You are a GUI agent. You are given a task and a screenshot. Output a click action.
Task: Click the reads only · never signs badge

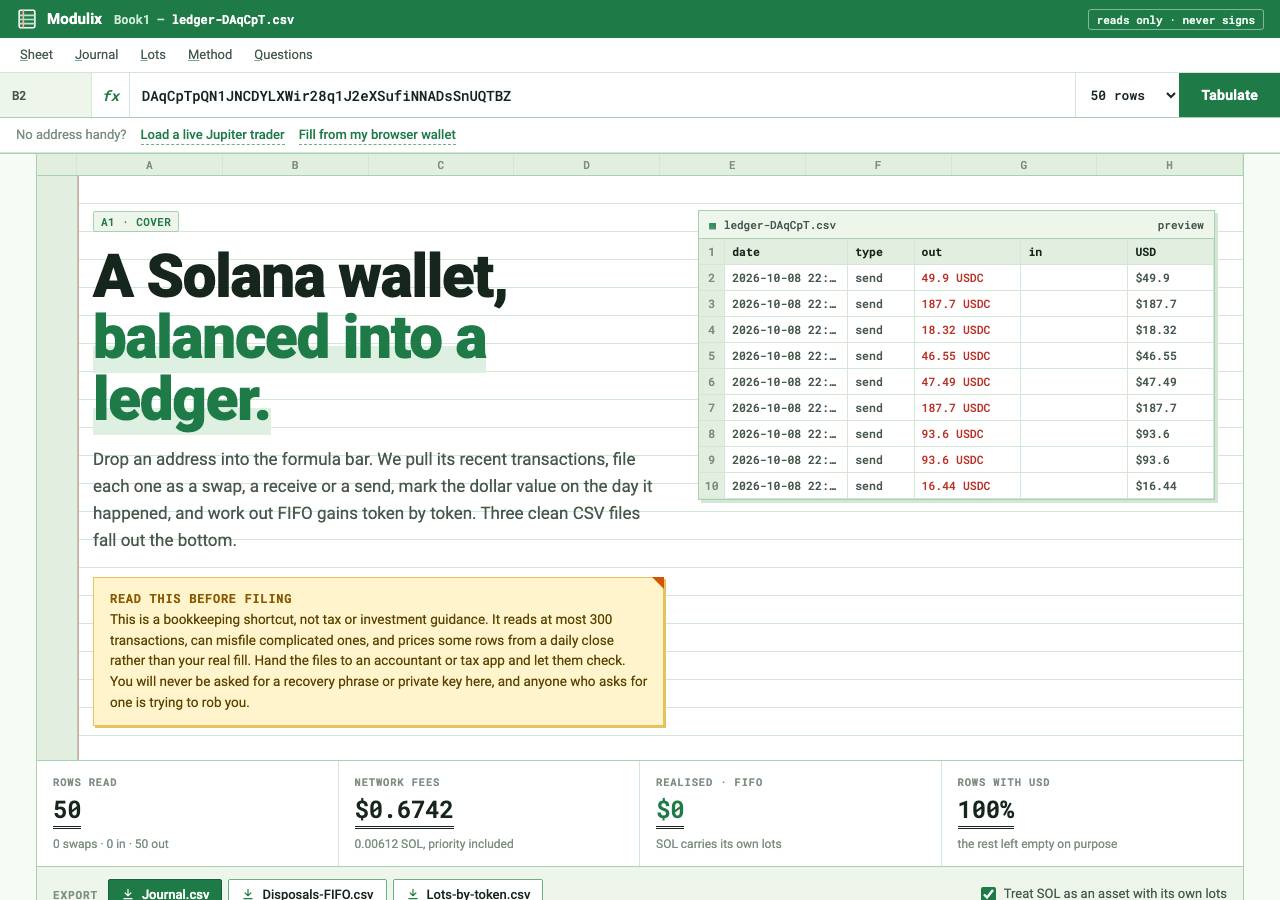click(1175, 19)
